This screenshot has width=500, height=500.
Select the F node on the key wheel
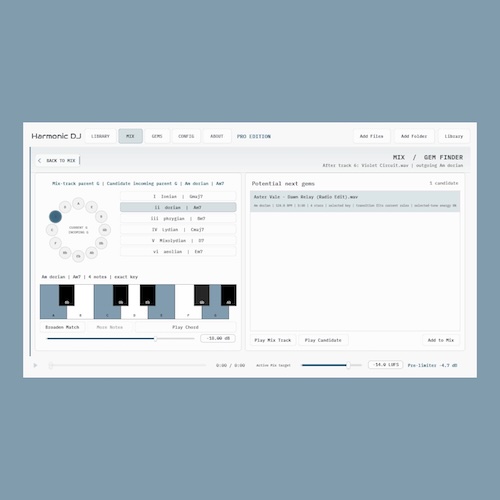tap(55, 243)
